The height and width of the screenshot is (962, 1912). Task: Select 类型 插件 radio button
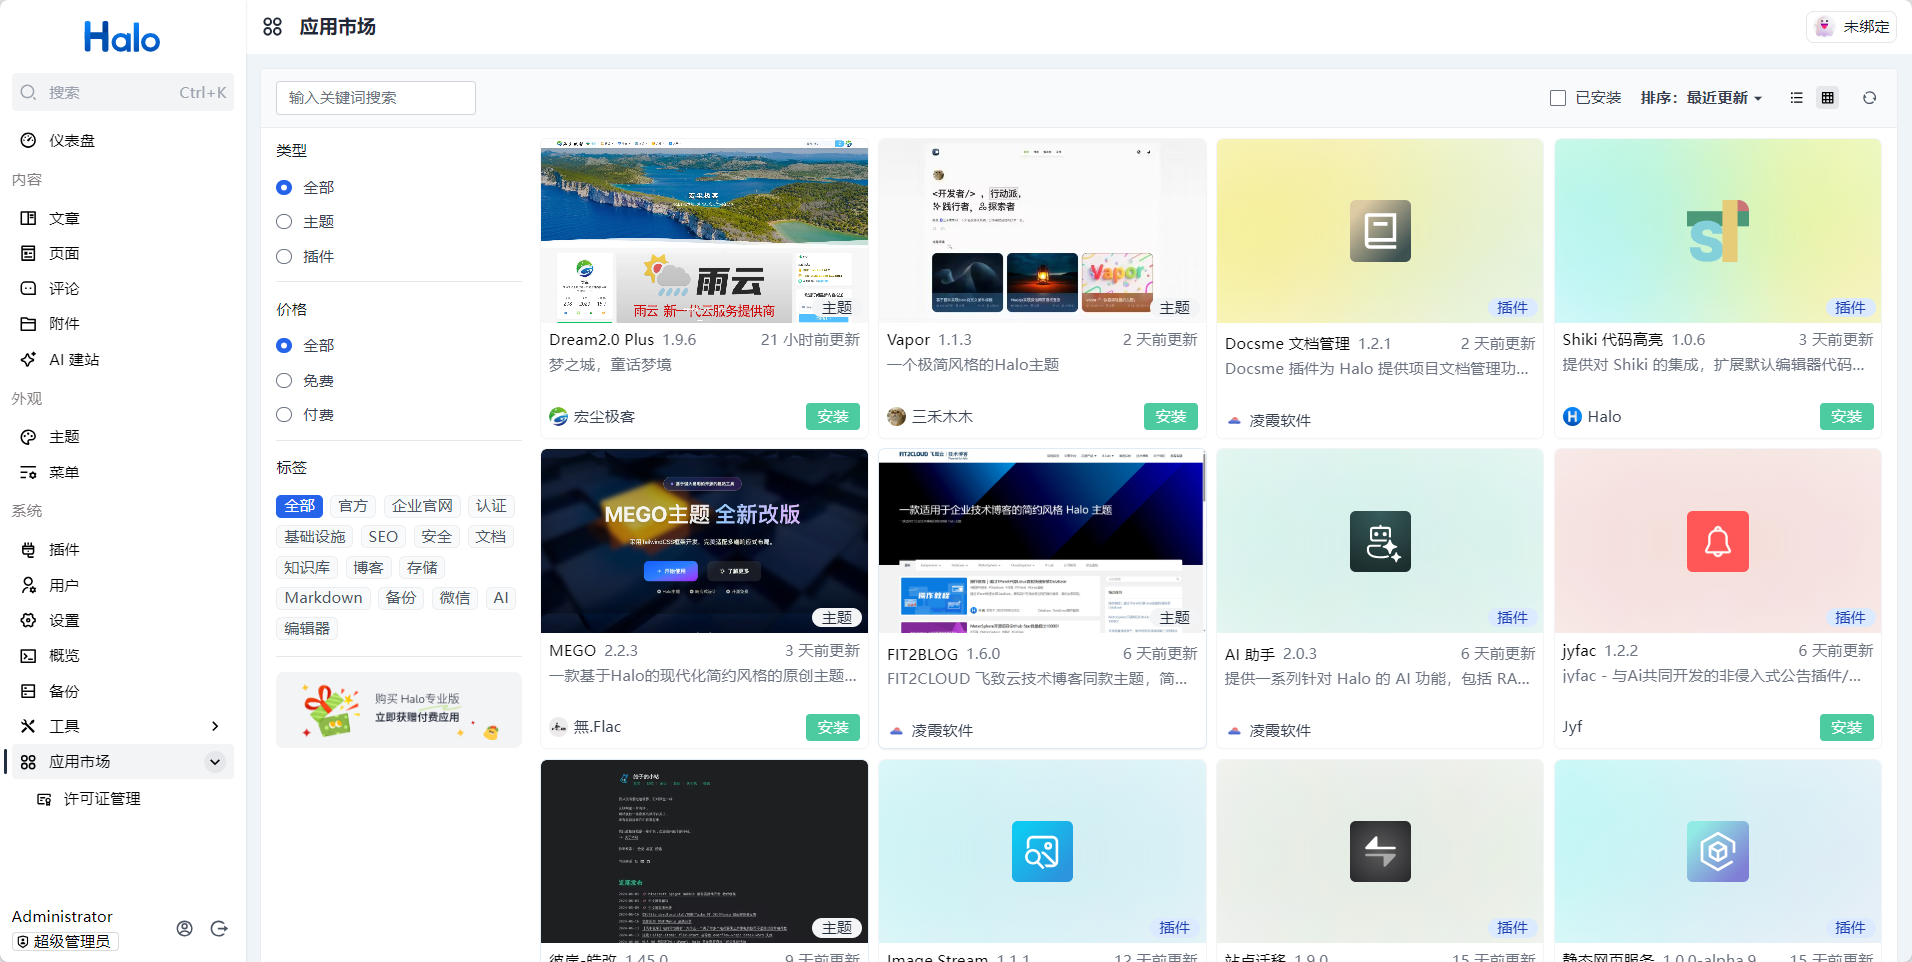point(284,257)
